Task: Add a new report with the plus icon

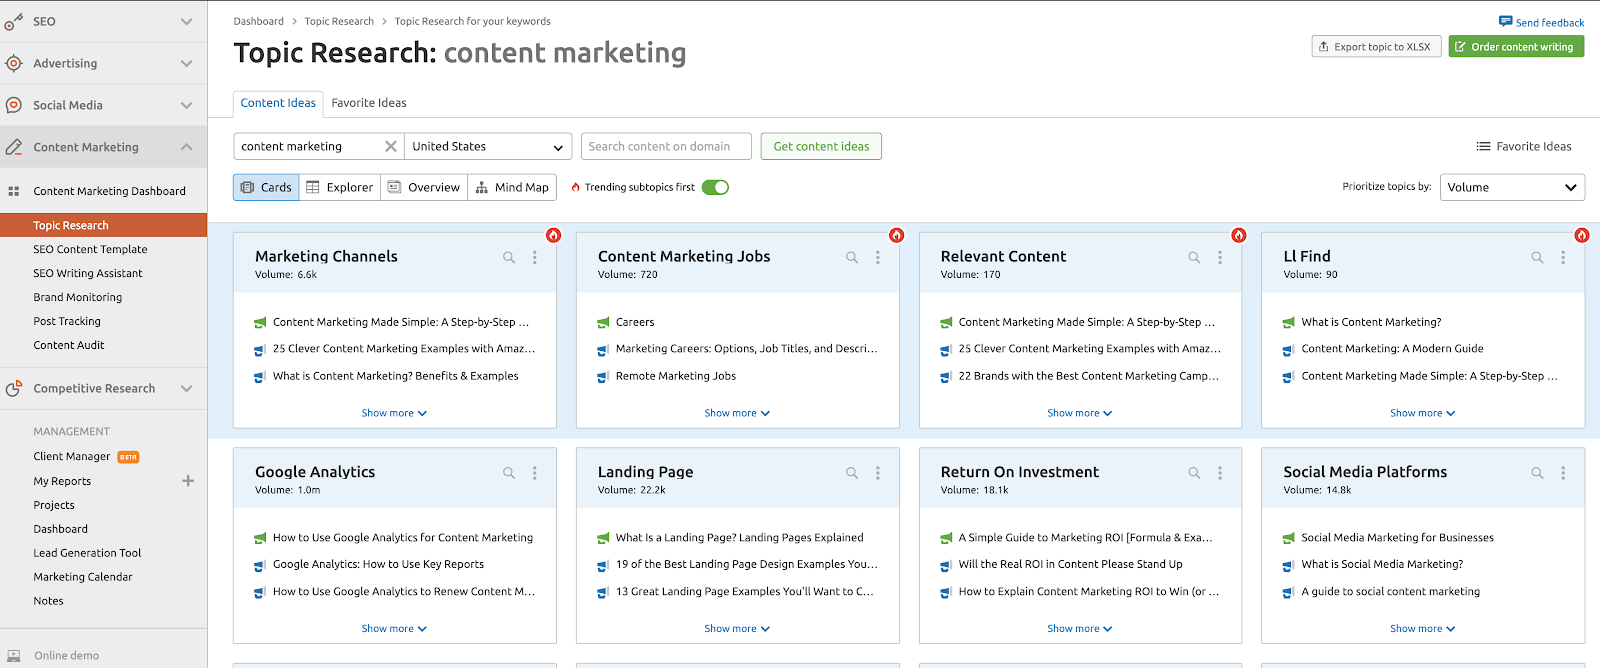Action: tap(188, 481)
